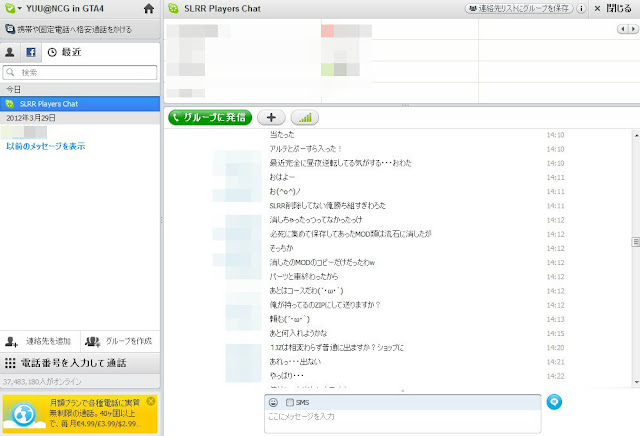
Task: Click the Skype status icon at top left
Action: (x=10, y=8)
